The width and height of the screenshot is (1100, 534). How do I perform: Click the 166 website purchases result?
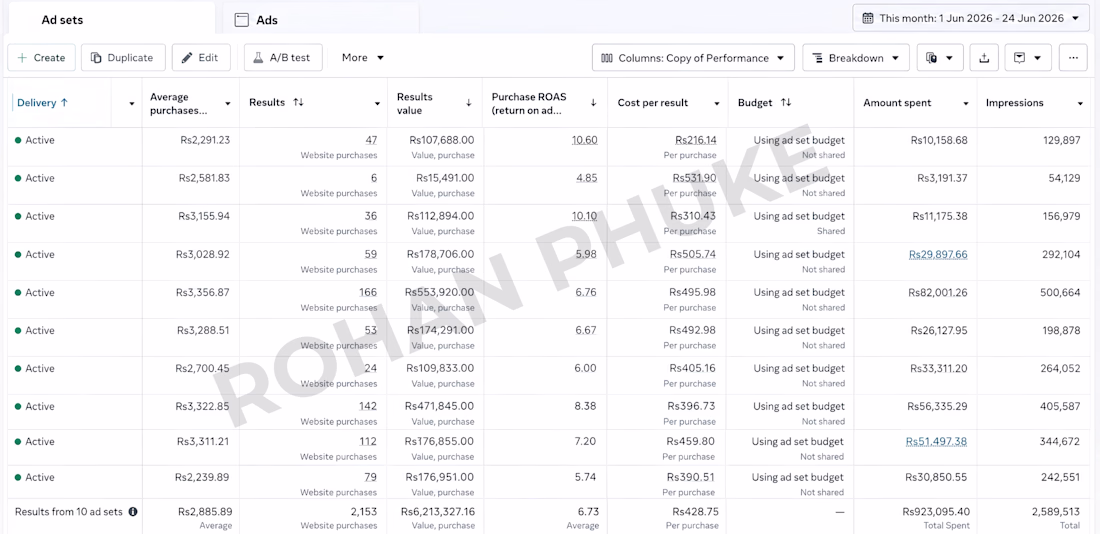click(368, 293)
